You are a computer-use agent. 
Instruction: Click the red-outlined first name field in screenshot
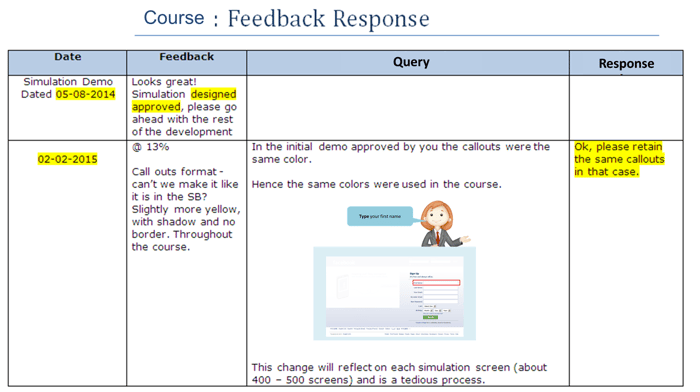tap(436, 283)
